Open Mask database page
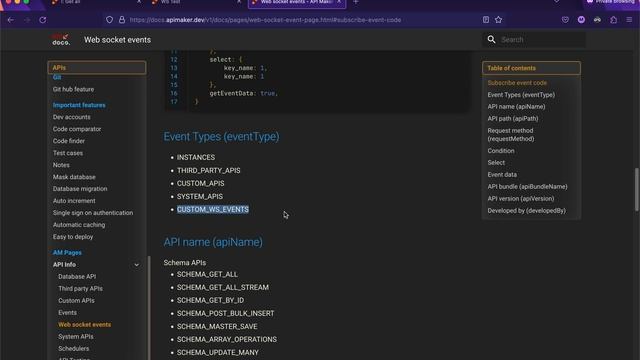This screenshot has height=360, width=640. pos(74,177)
